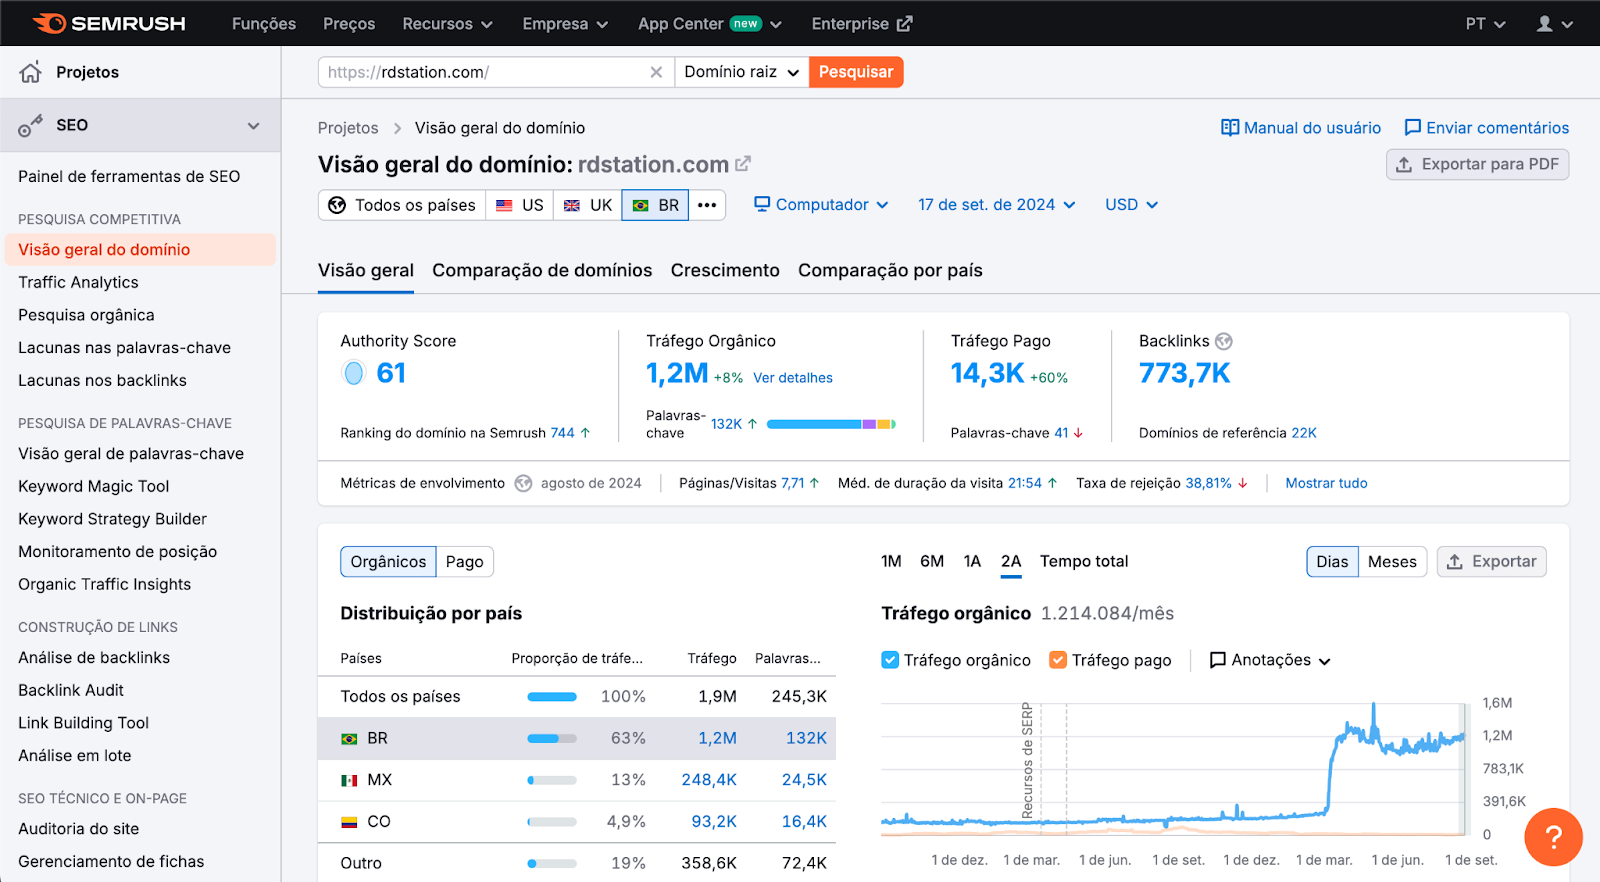
Task: Open the USD currency dropdown
Action: 1131,204
